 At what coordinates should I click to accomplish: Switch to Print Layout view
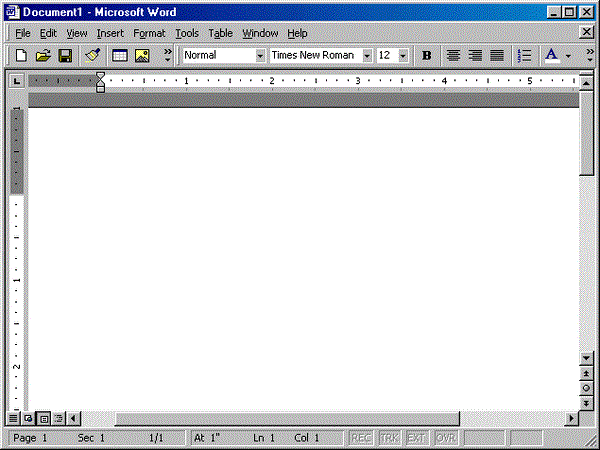[x=44, y=418]
